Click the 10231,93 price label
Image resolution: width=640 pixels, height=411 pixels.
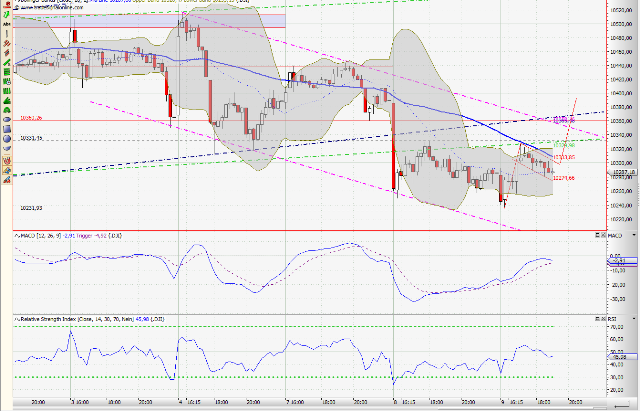pyautogui.click(x=31, y=208)
